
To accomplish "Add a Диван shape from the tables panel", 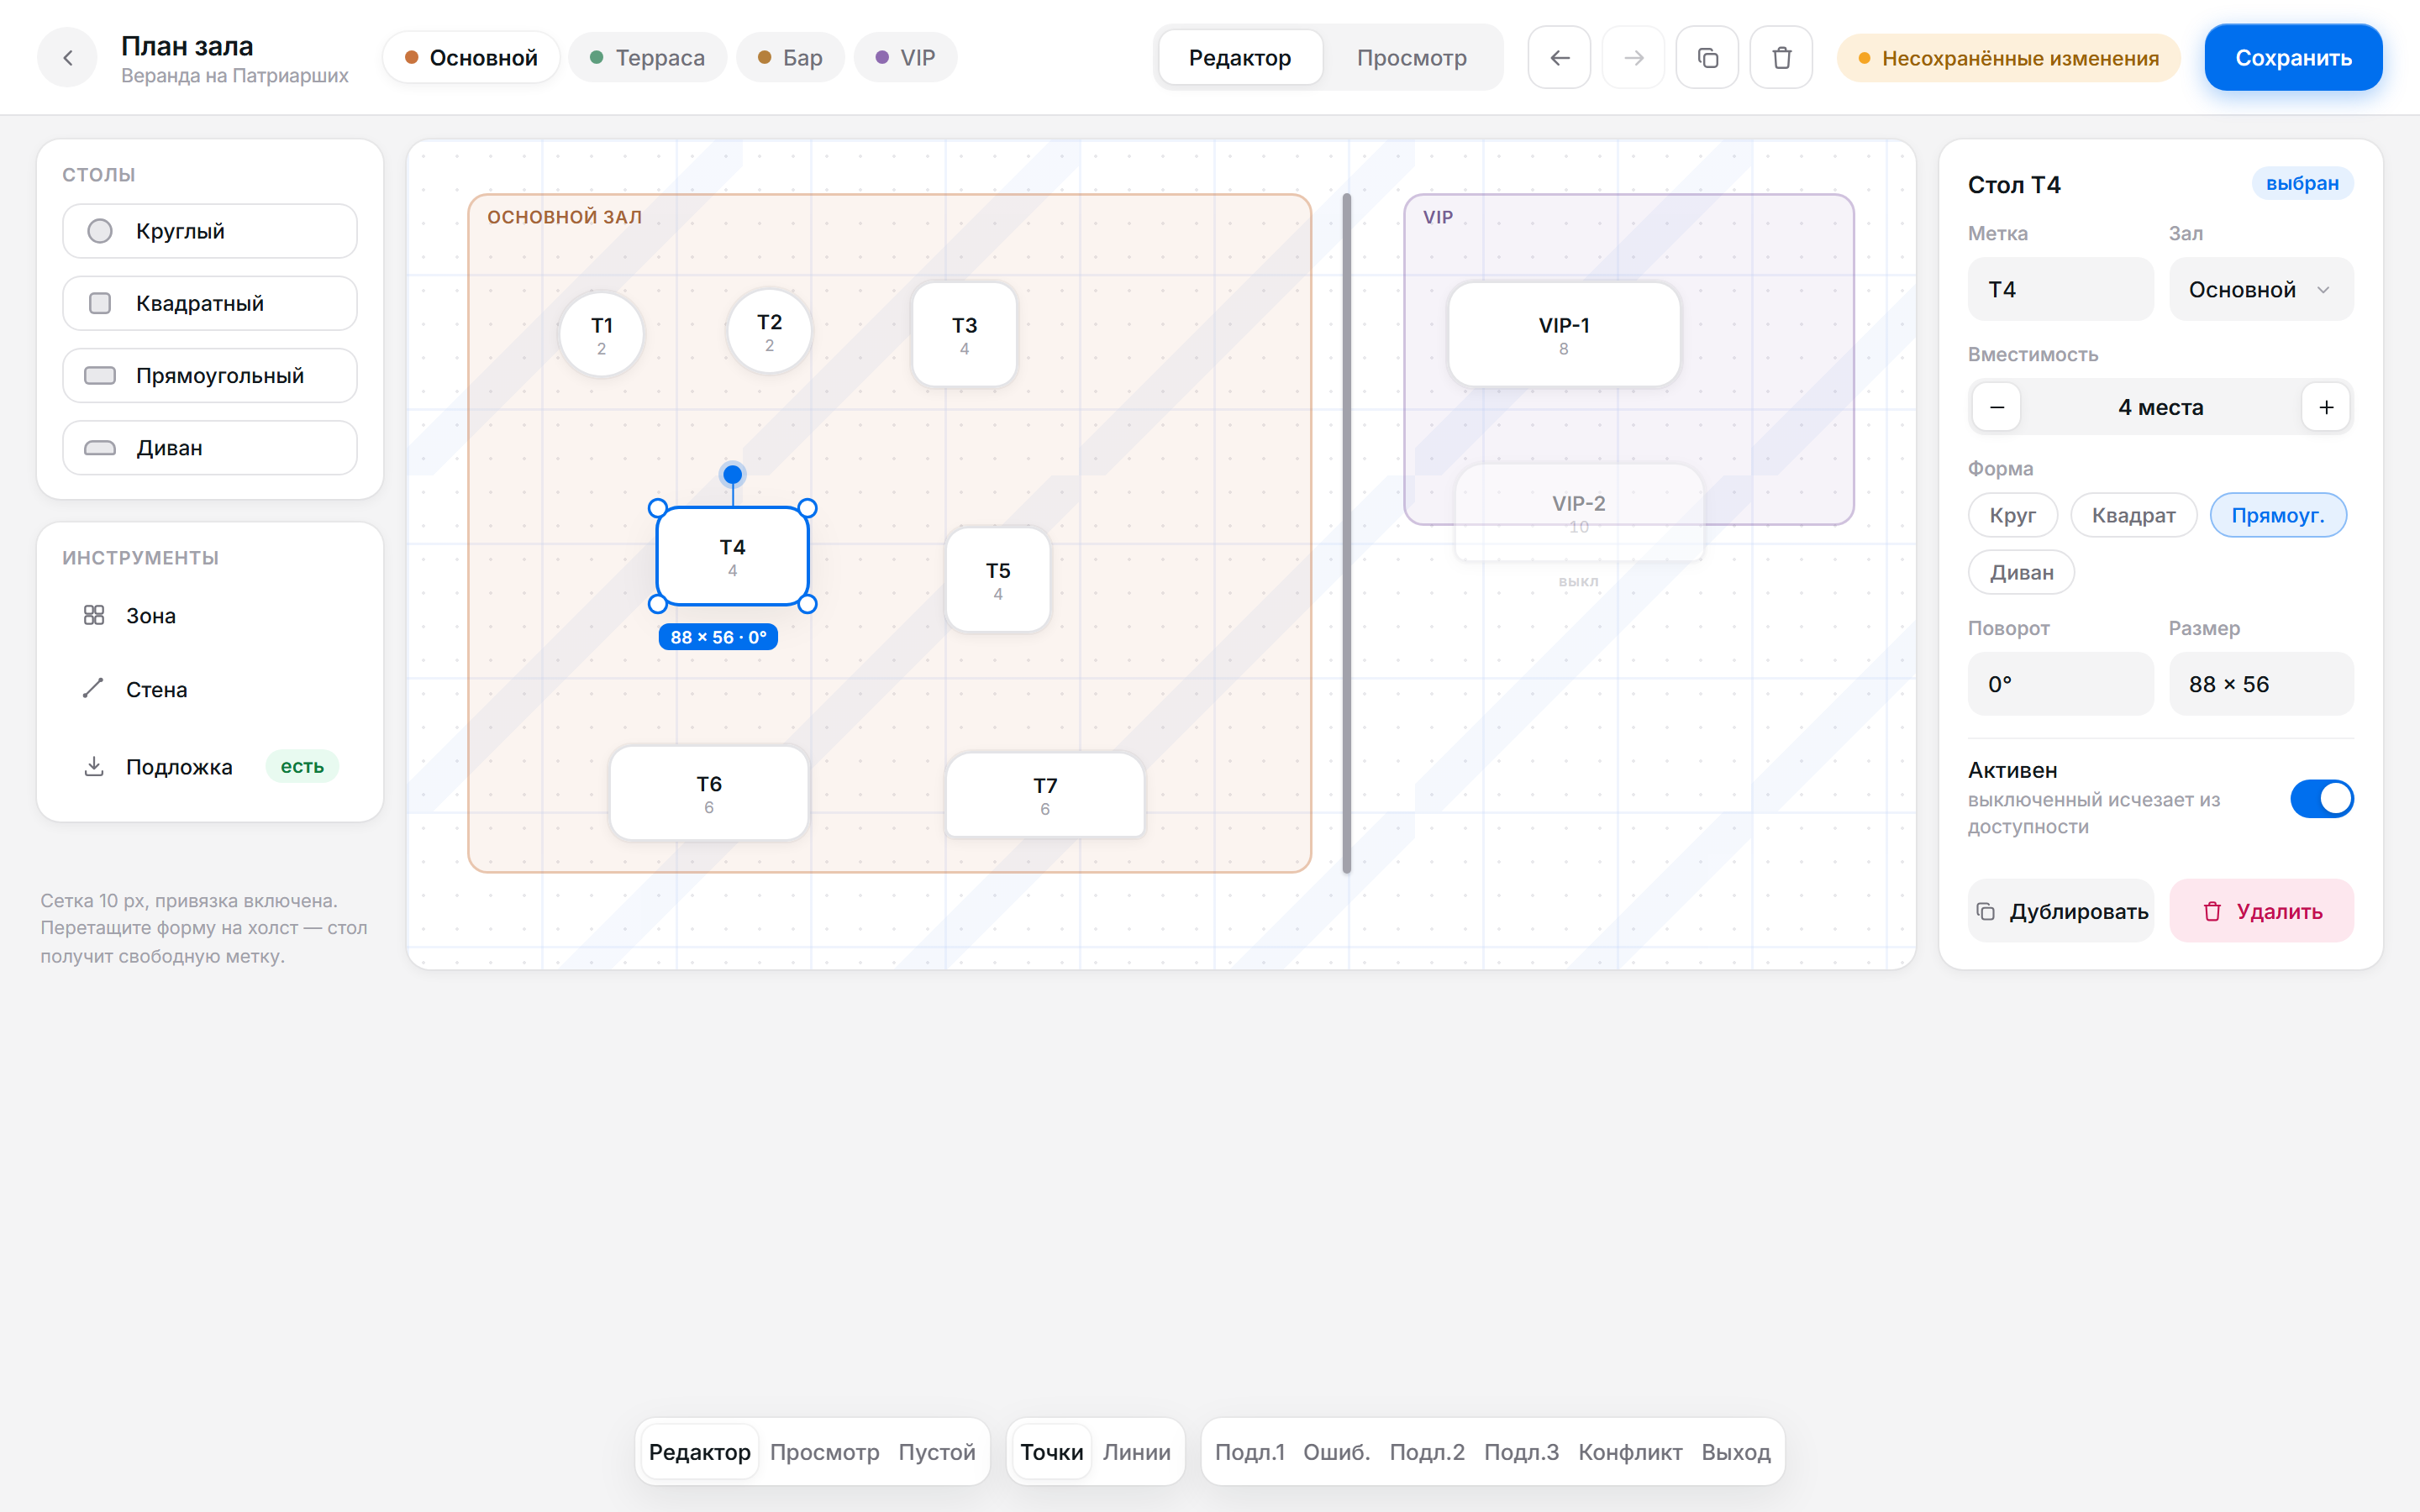I will tap(210, 448).
